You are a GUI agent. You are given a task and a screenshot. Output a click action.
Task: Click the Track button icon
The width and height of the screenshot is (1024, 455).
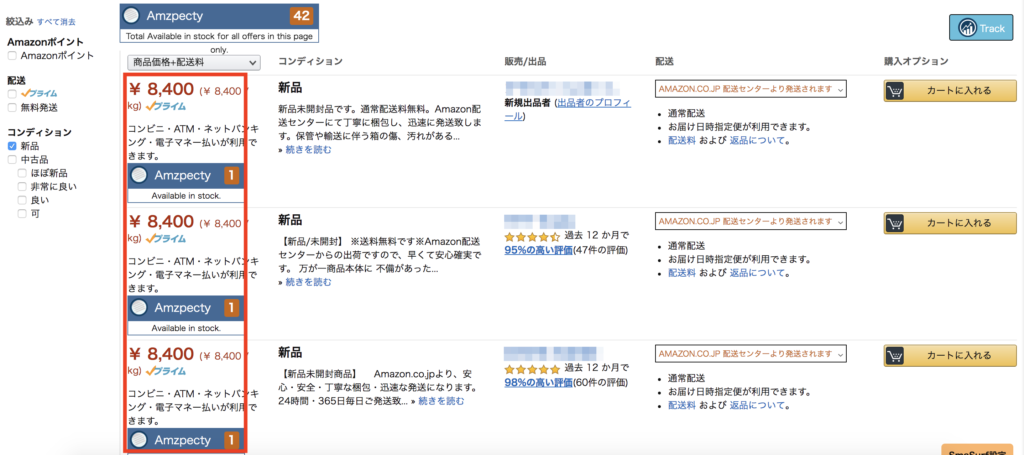[967, 28]
